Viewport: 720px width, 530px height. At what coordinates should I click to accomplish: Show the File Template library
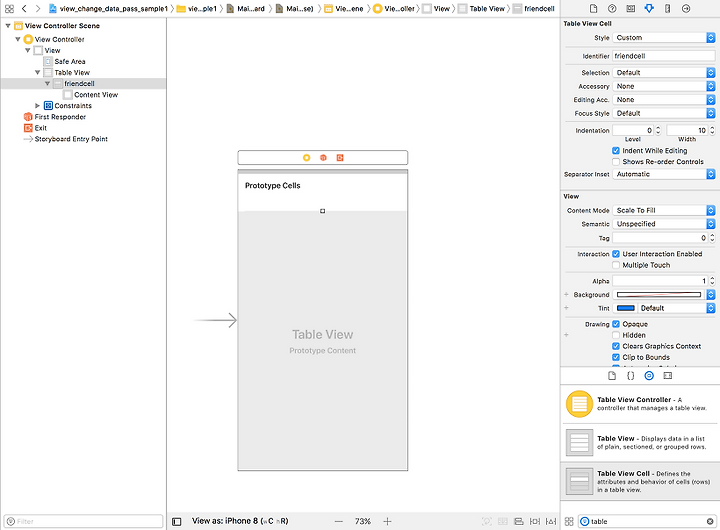(x=612, y=376)
